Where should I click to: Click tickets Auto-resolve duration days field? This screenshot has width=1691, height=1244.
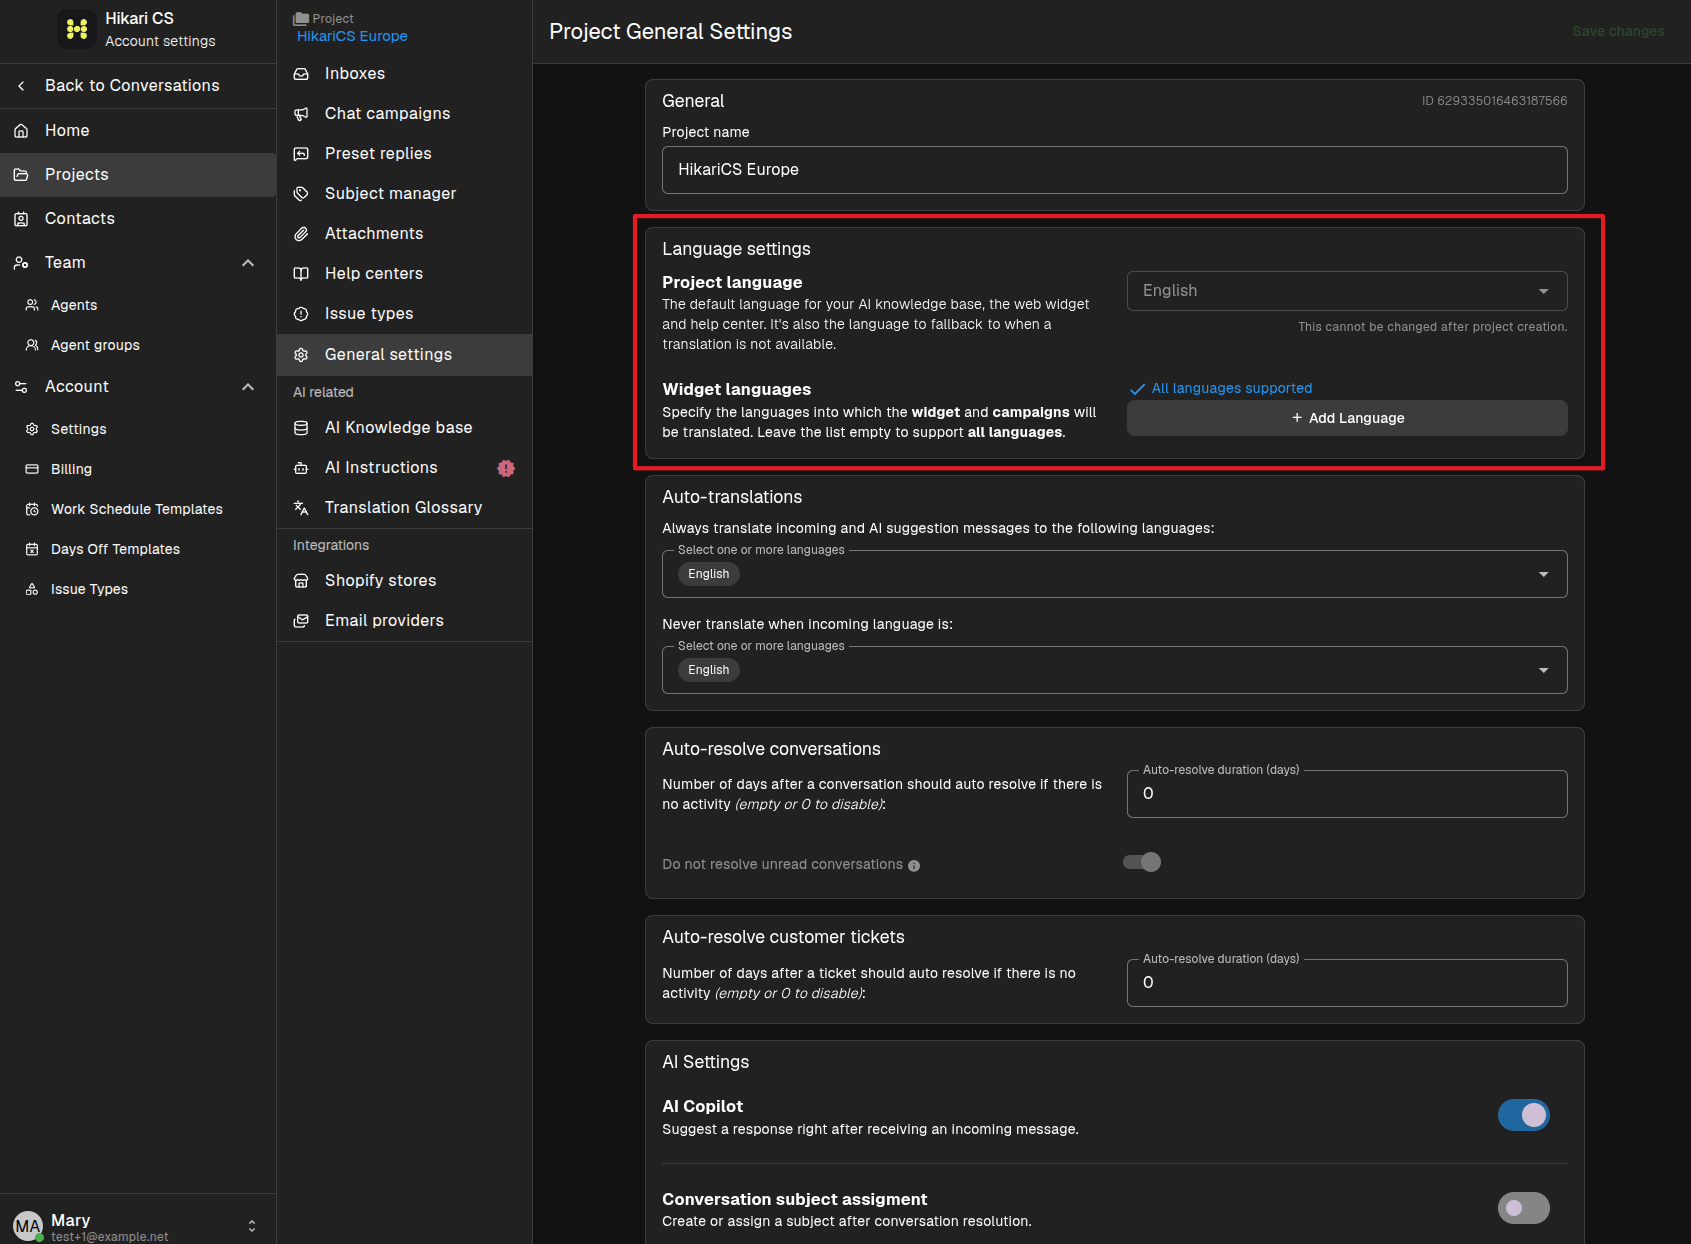[1347, 983]
